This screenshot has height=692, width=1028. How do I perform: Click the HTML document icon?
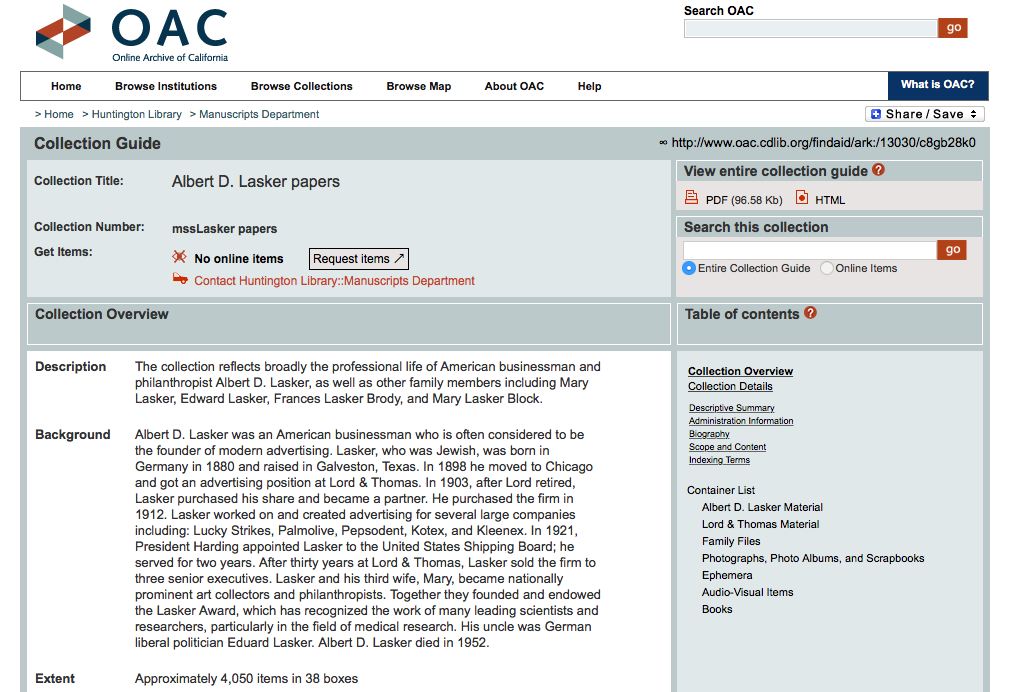pos(801,198)
